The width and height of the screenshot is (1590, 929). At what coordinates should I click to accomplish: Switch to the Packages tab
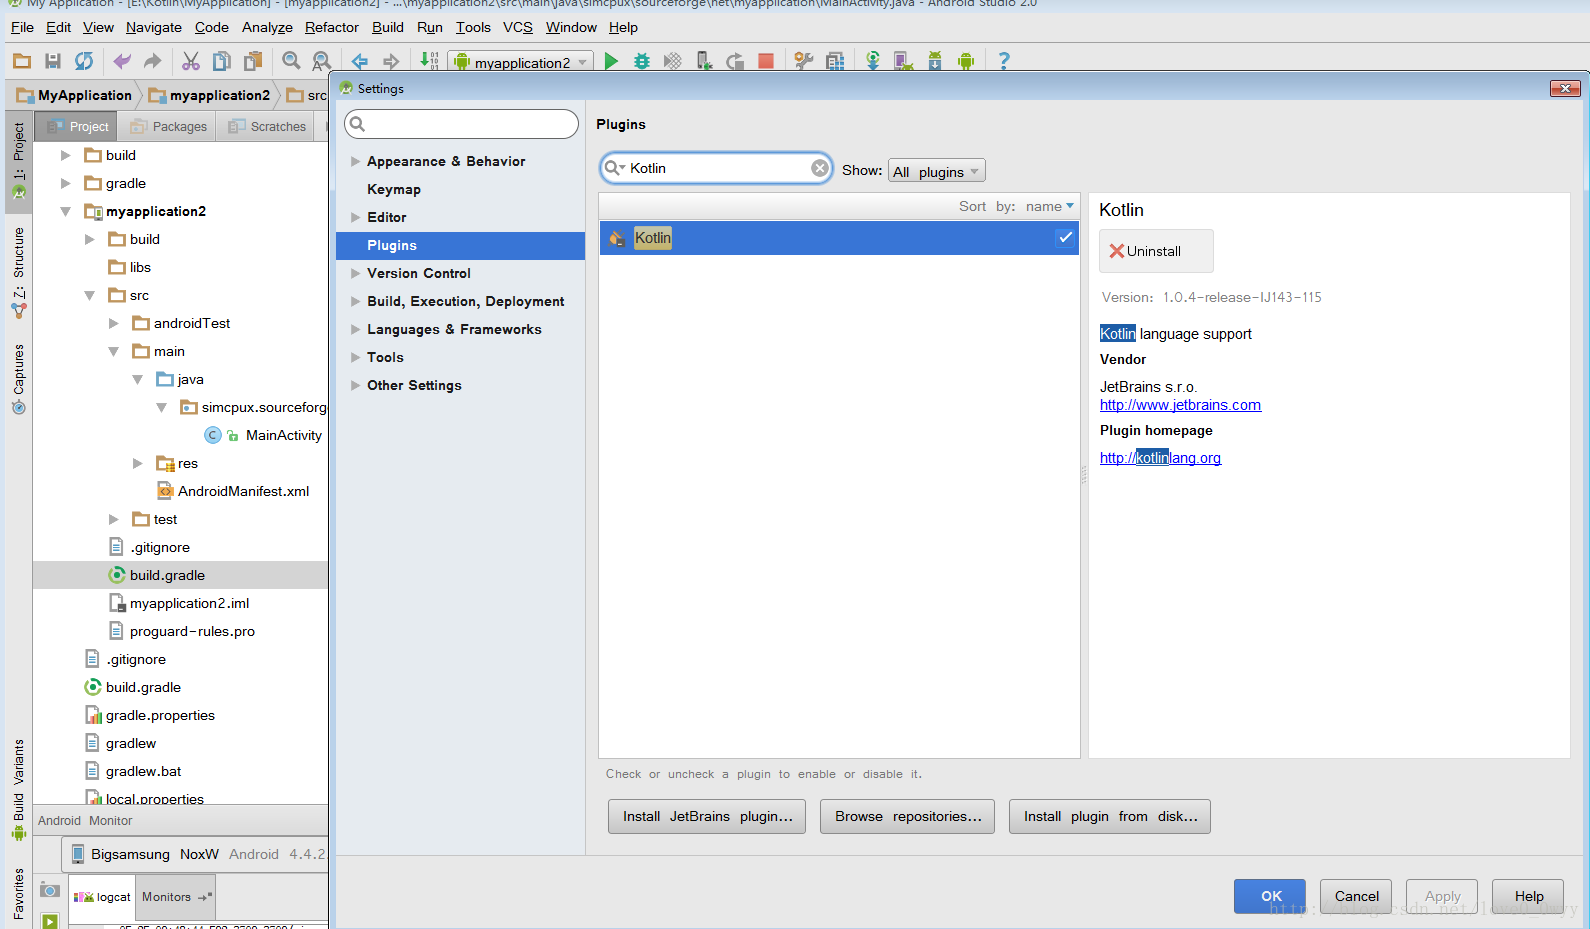coord(168,127)
